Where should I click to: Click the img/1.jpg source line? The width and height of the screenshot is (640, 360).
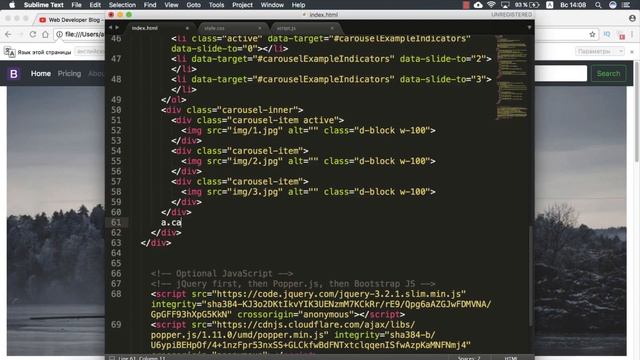[308, 131]
